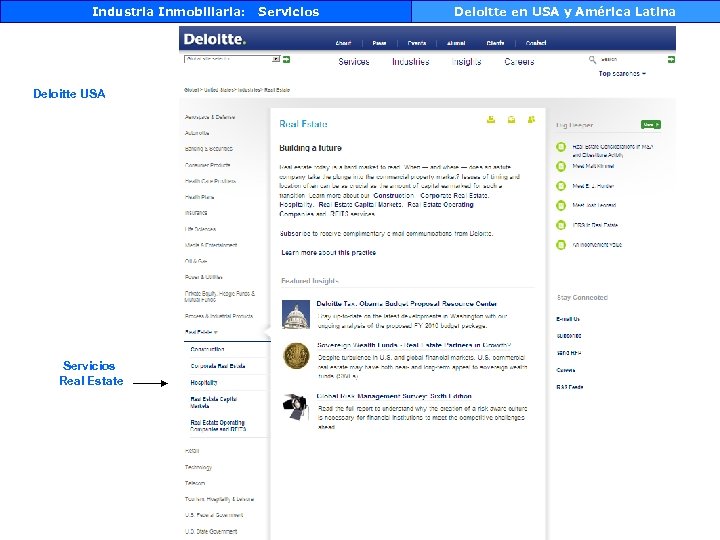Select Private Equity, Hedge Funds & Mutual Funds

(220, 296)
